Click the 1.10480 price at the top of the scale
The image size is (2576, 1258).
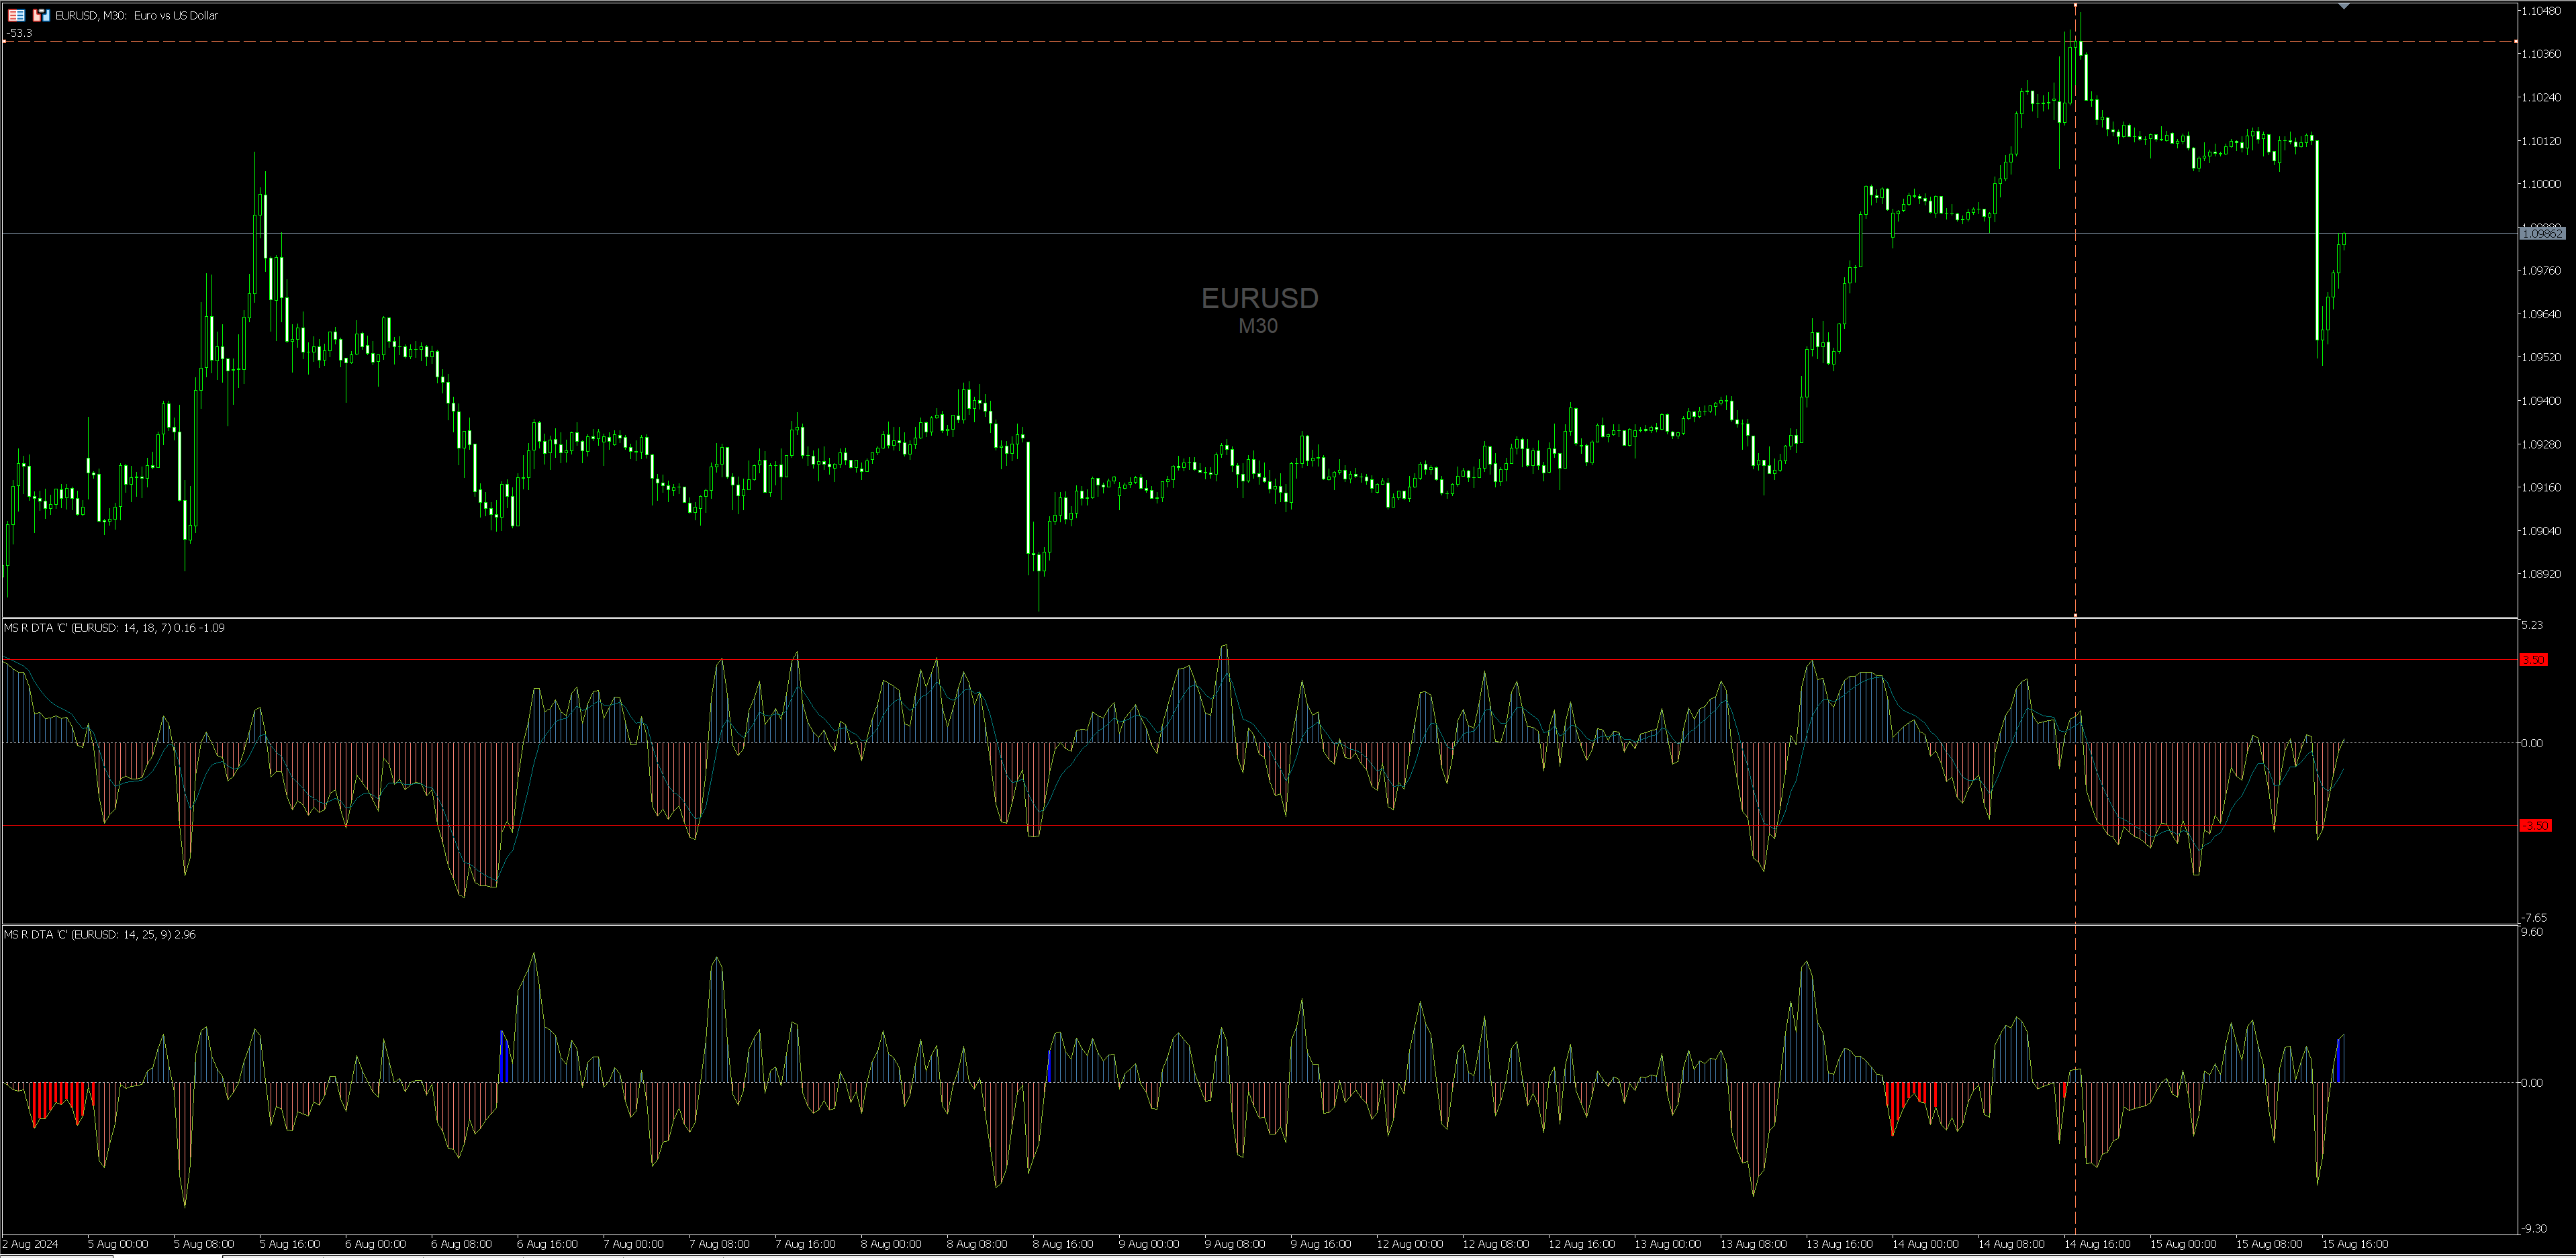coord(2541,11)
